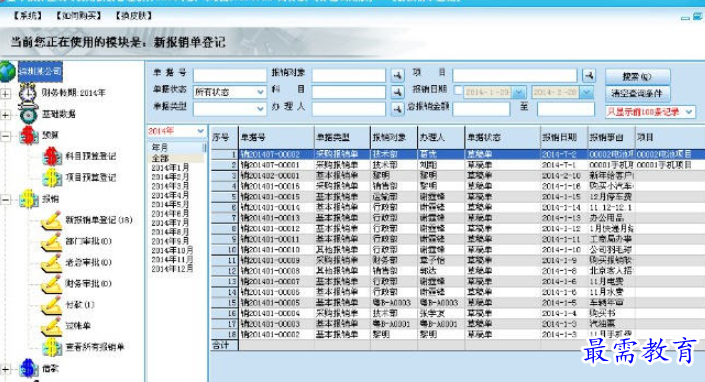Click the 查看所有报销单 dollar icon
The height and width of the screenshot is (382, 705).
click(52, 347)
